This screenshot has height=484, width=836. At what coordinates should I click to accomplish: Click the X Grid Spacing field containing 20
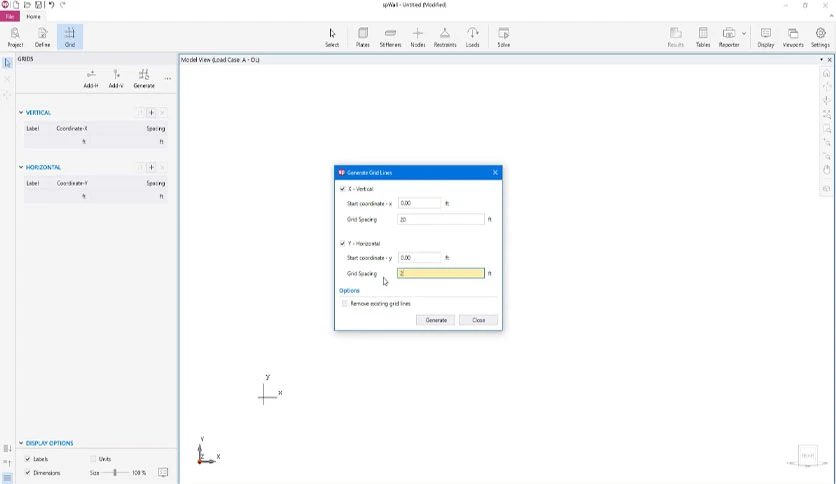click(x=441, y=219)
